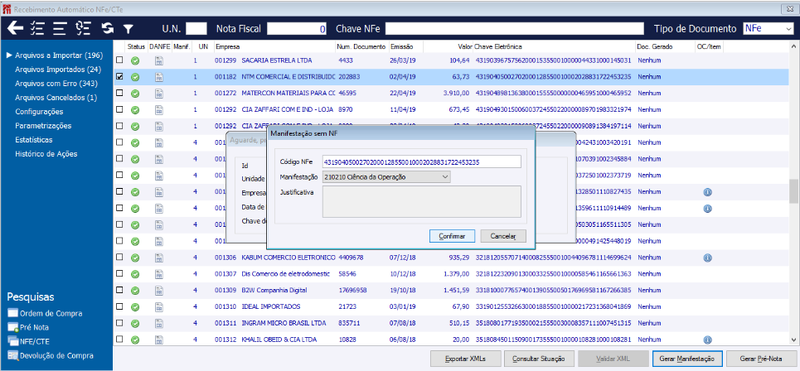Image resolution: width=800 pixels, height=371 pixels.
Task: Check the INGRAM MICRO BRASIL row checkbox
Action: 119,323
